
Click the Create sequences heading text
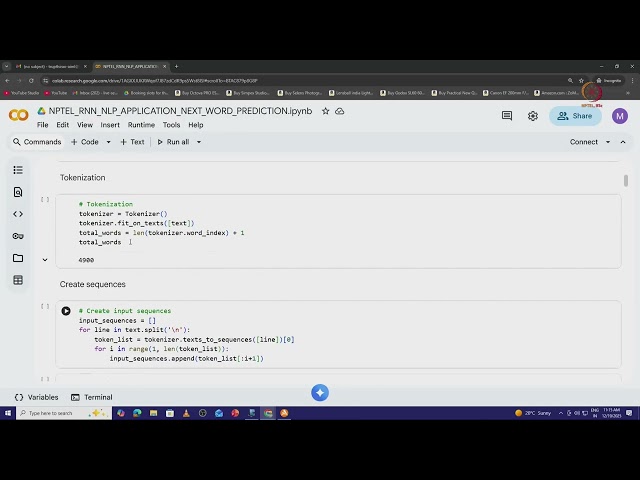coord(93,284)
